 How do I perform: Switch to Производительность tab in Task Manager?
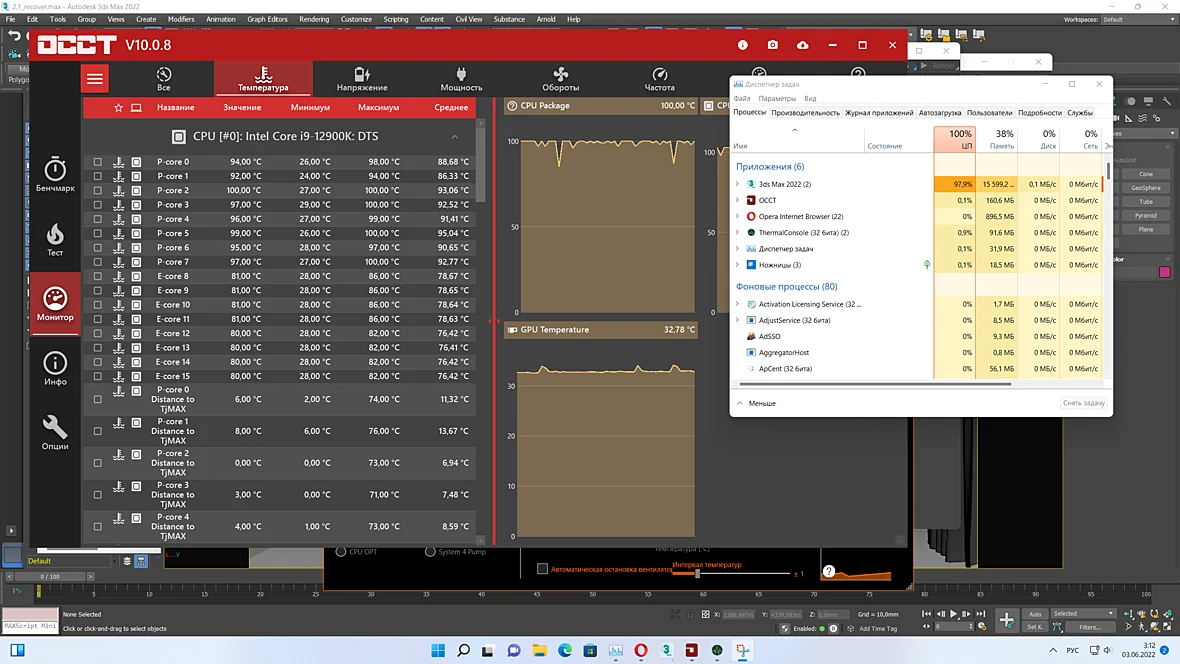tap(805, 113)
